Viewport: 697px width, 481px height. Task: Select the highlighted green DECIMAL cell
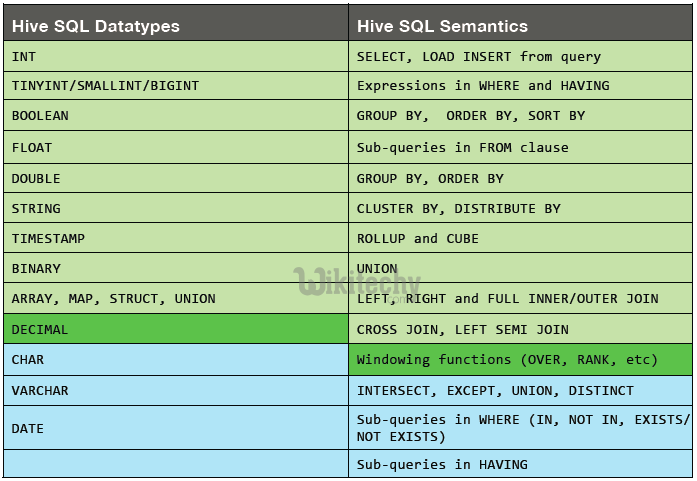175,329
